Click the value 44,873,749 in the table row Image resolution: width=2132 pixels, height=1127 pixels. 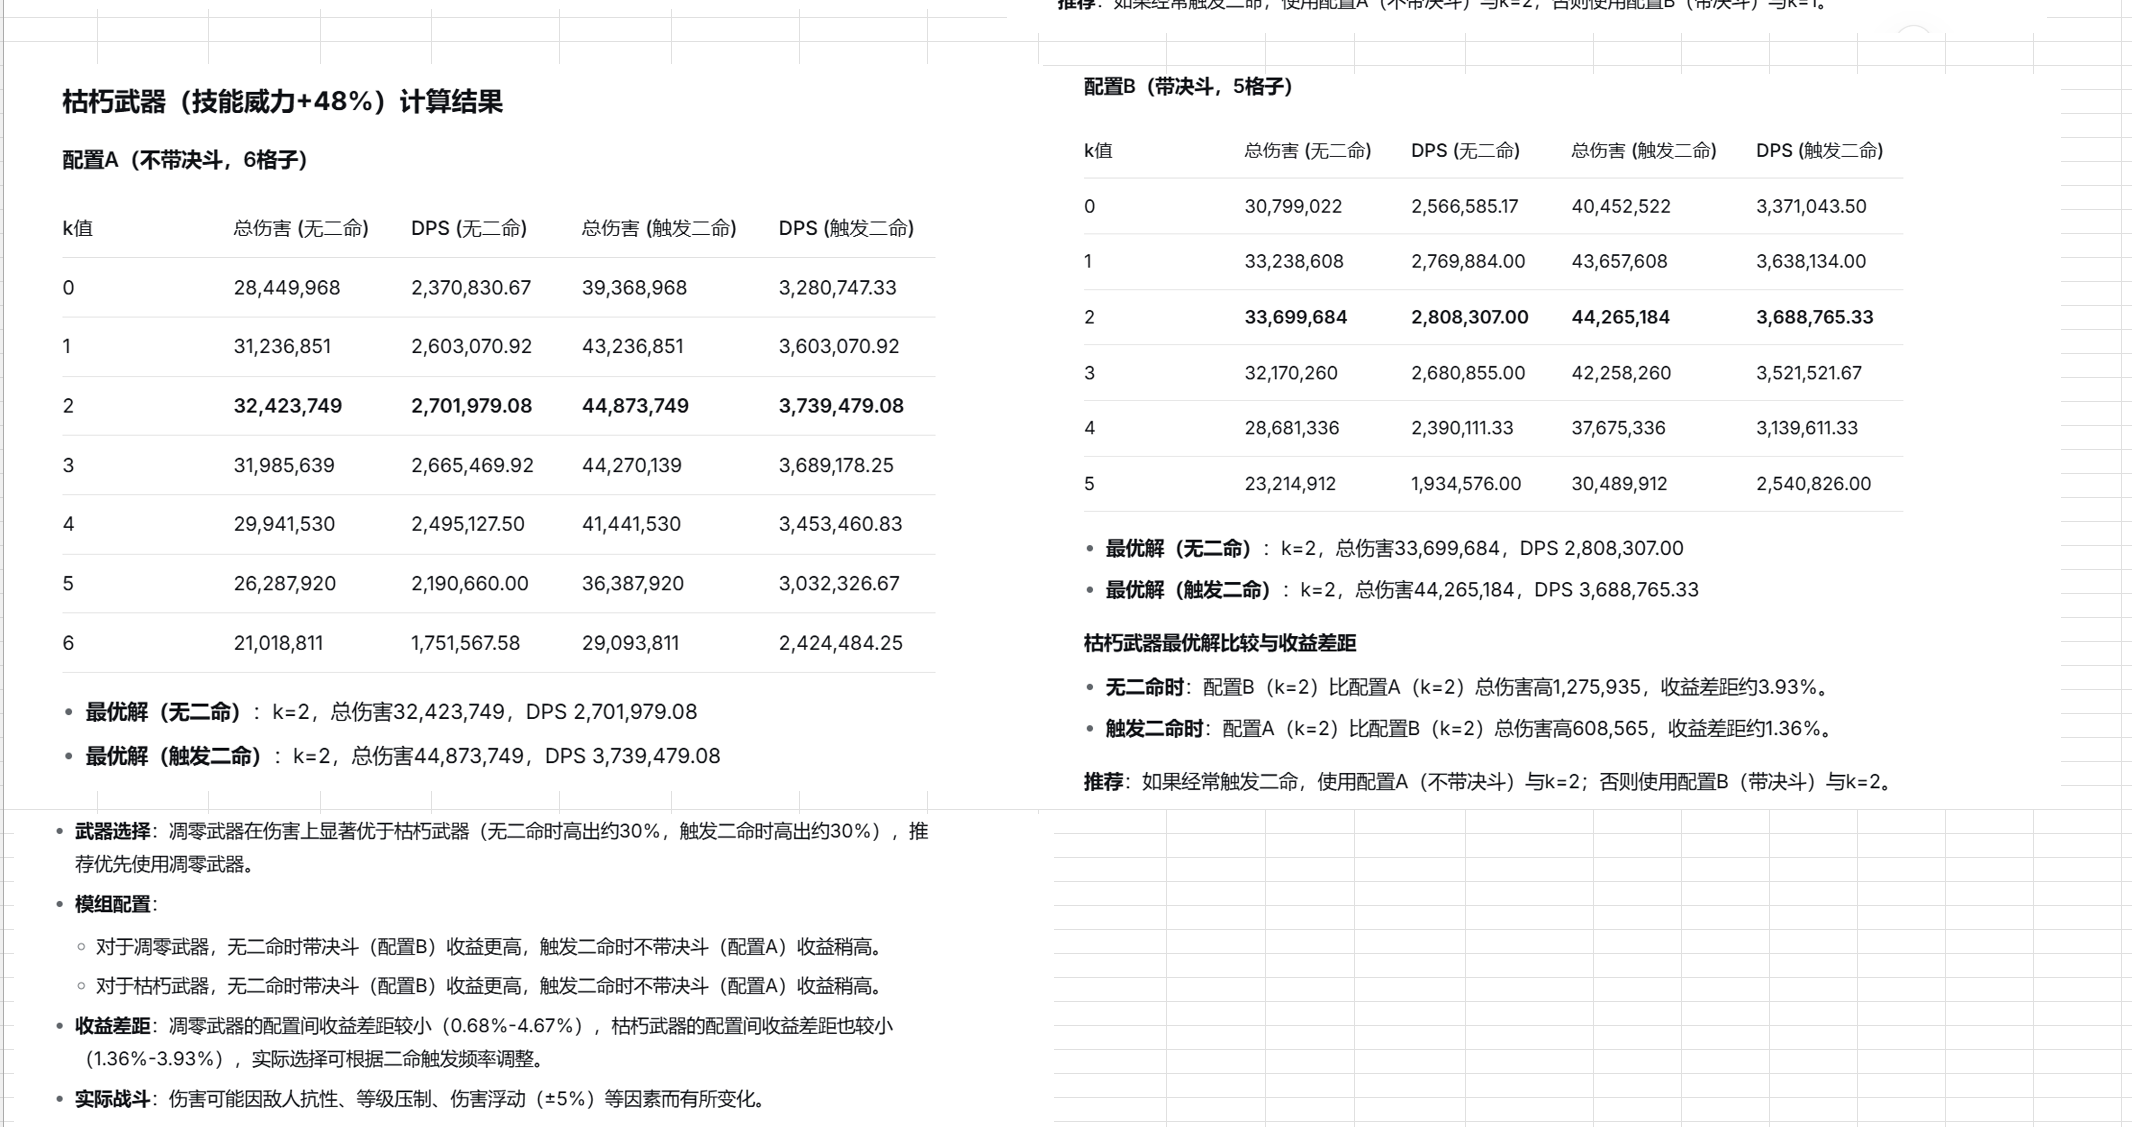tap(635, 406)
